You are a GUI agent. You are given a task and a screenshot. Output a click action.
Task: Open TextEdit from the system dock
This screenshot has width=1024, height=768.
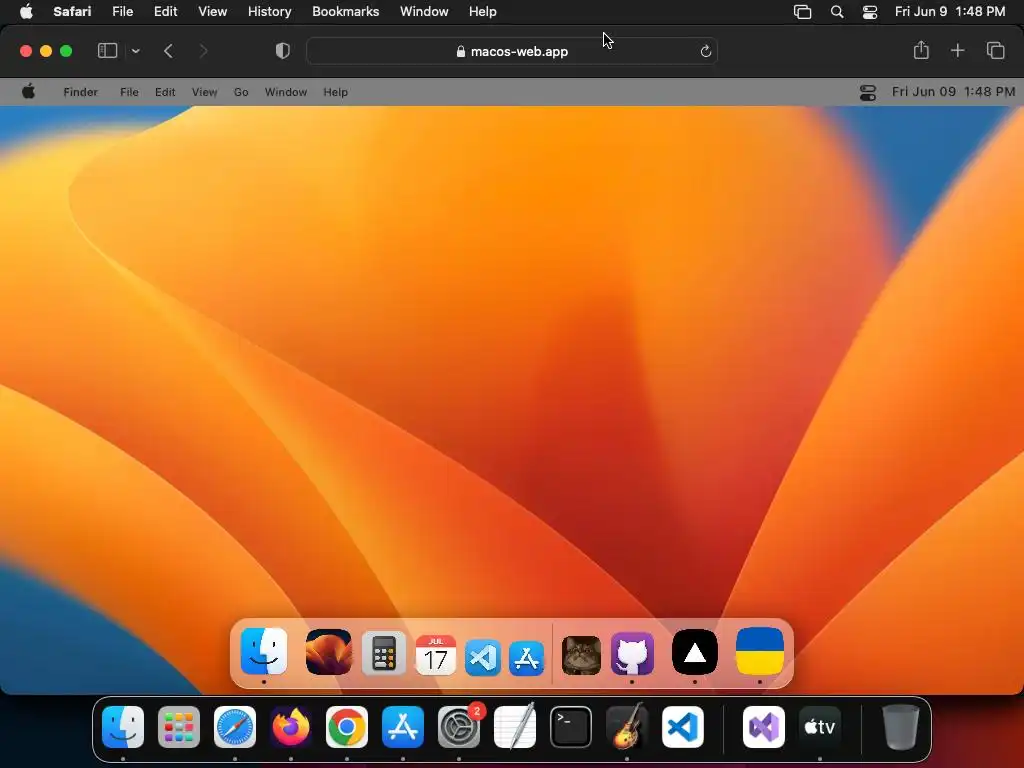tap(515, 726)
